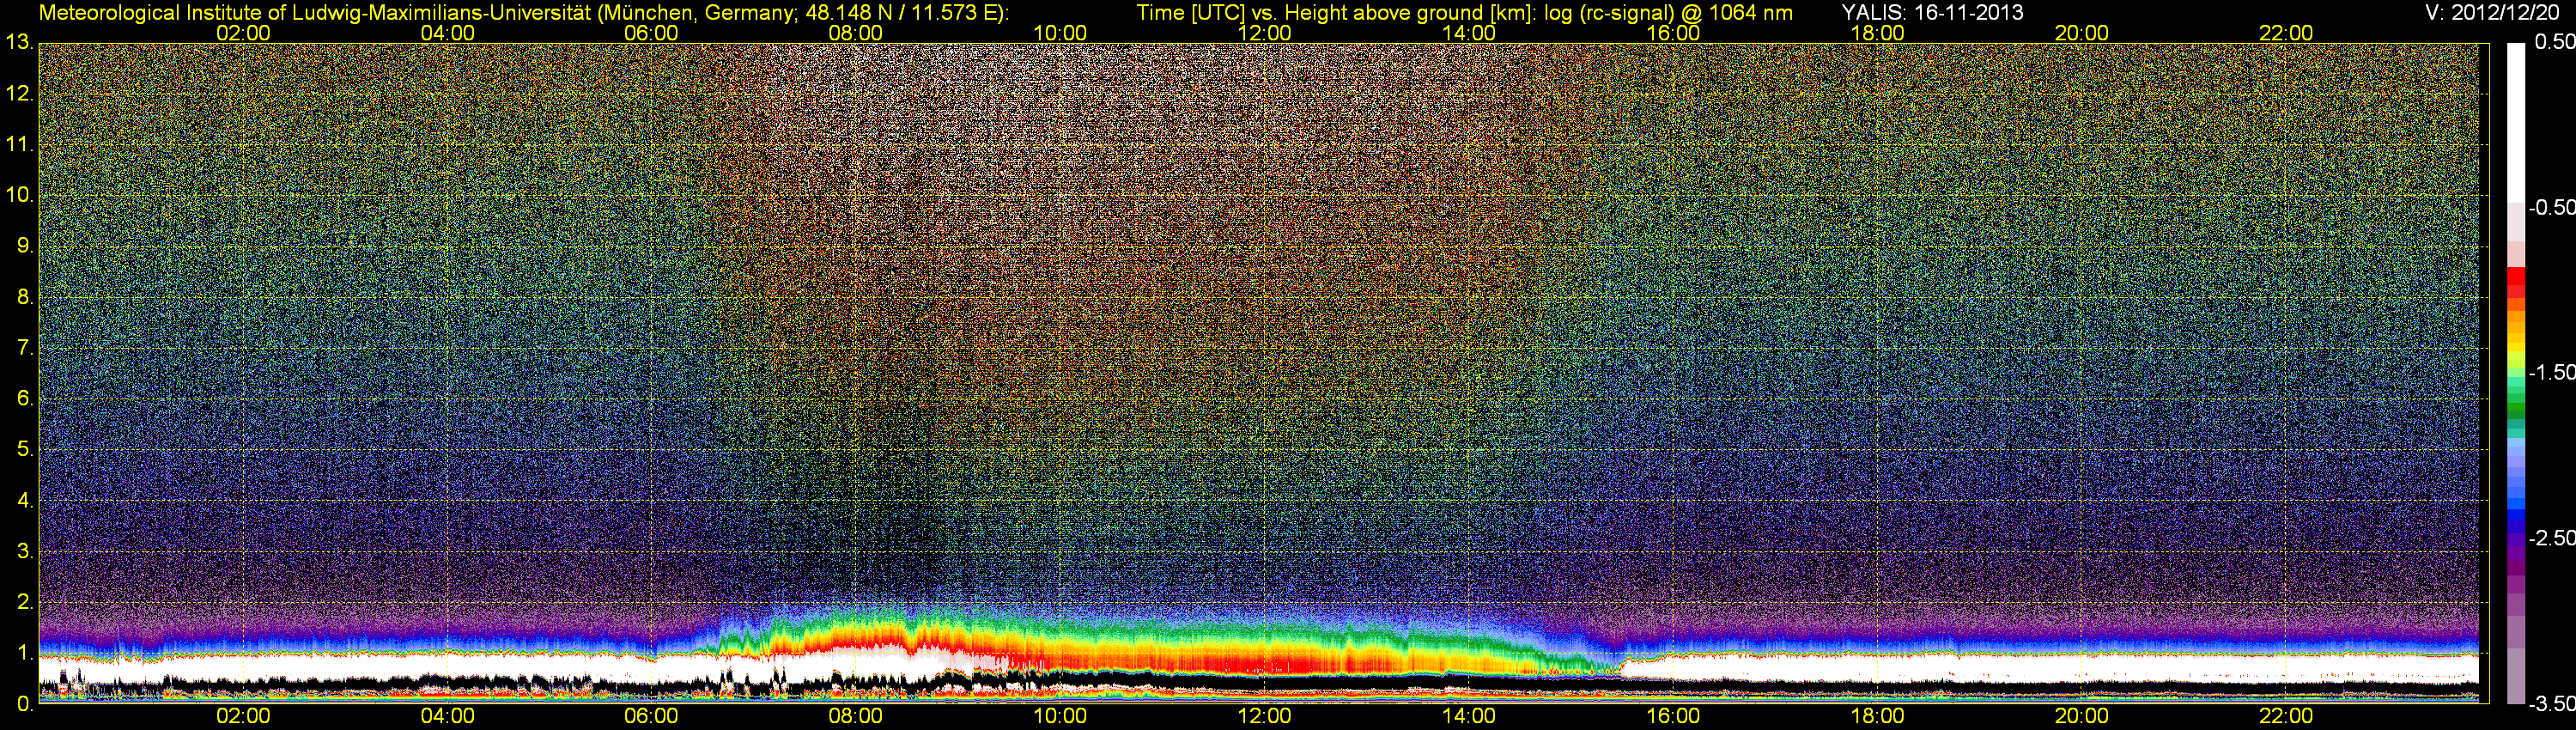The image size is (2576, 730).
Task: Click the '-3.50' color scale label
Action: (2551, 704)
